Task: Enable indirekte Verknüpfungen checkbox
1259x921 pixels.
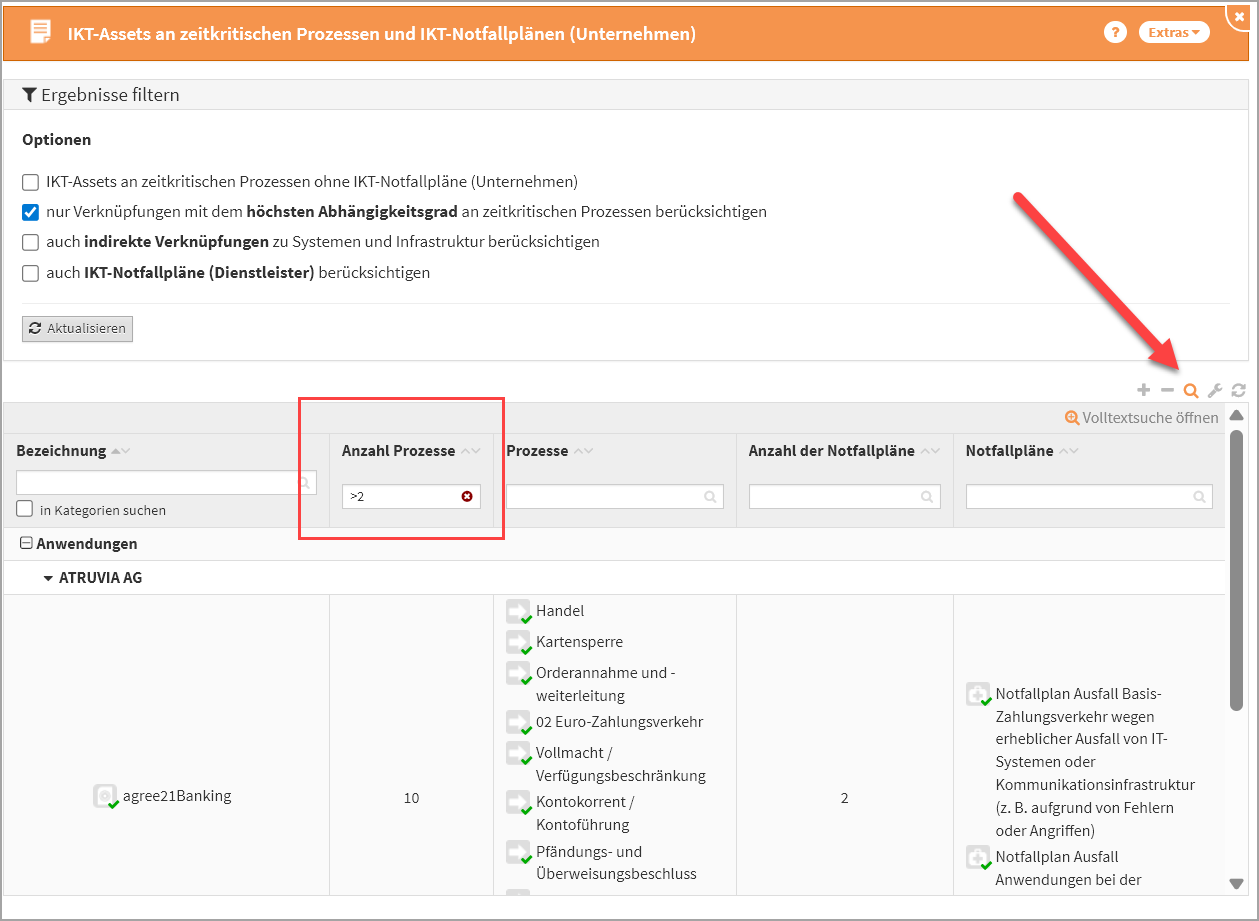Action: (x=30, y=243)
